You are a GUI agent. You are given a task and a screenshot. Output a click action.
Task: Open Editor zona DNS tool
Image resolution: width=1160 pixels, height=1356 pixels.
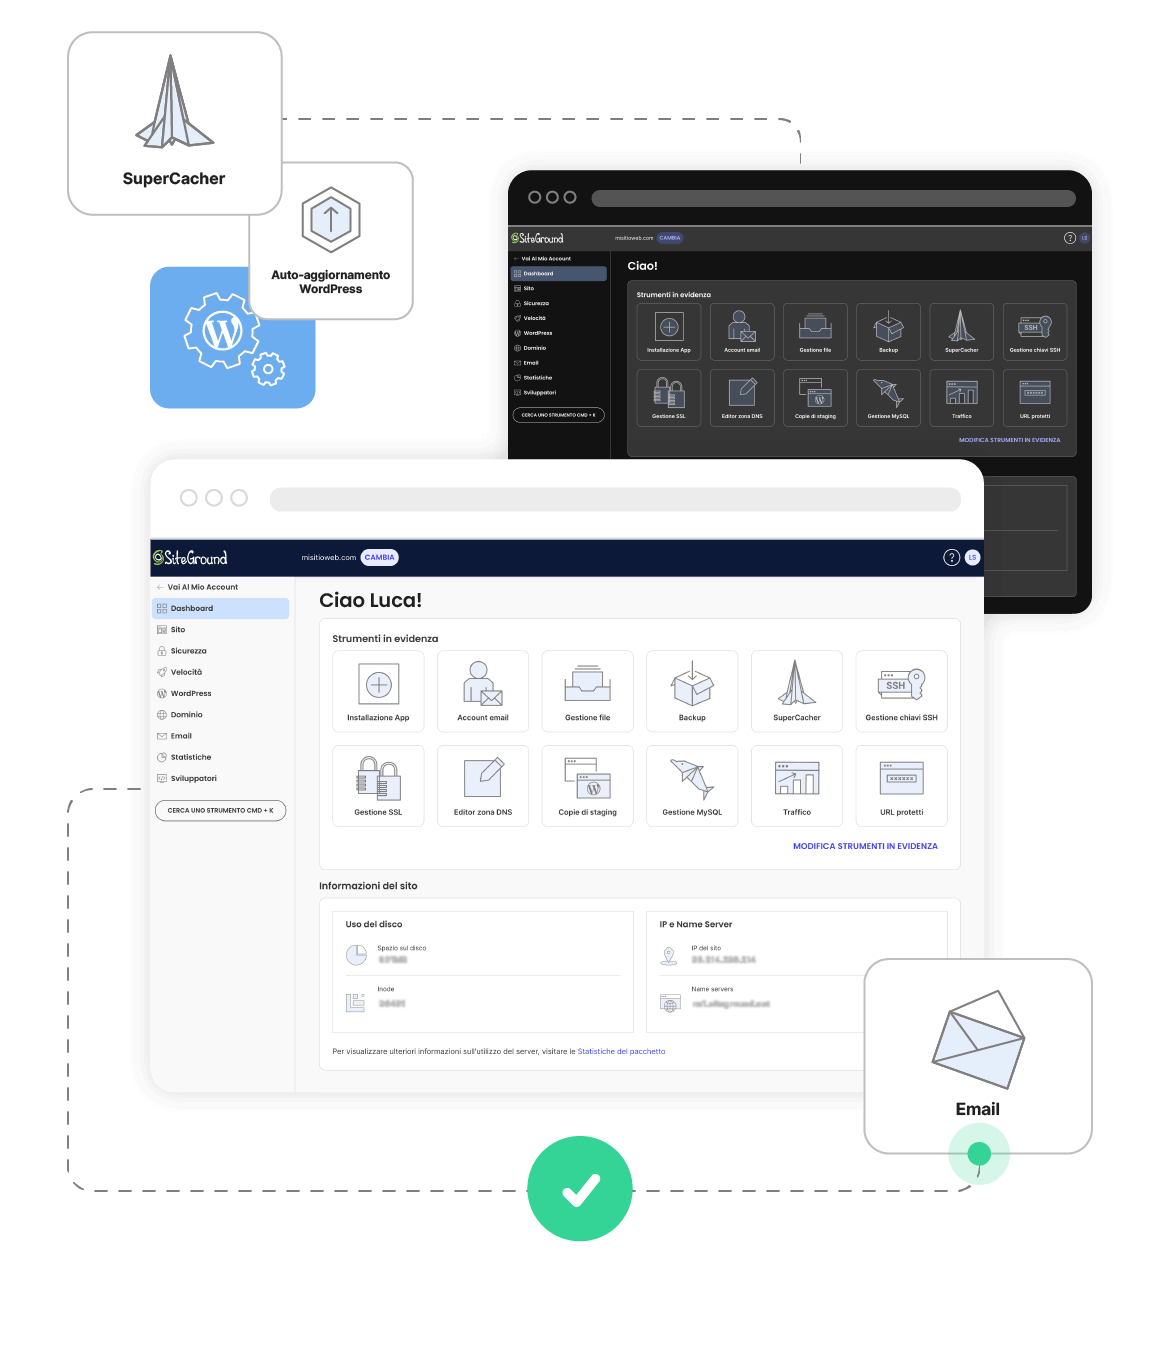tap(483, 786)
